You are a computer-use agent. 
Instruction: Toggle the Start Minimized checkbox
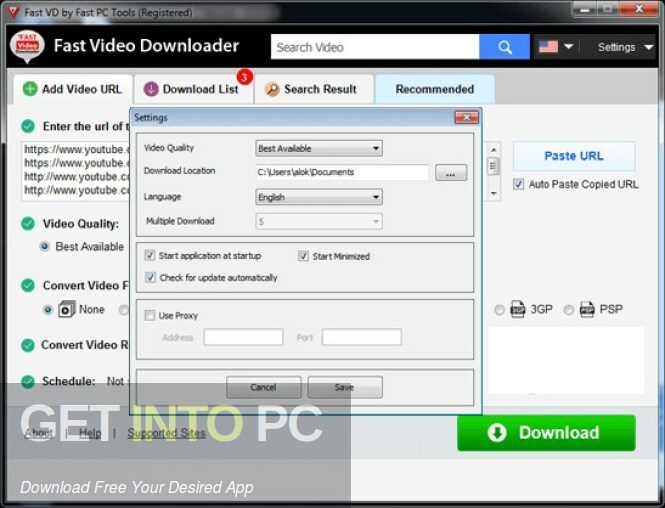tap(303, 256)
